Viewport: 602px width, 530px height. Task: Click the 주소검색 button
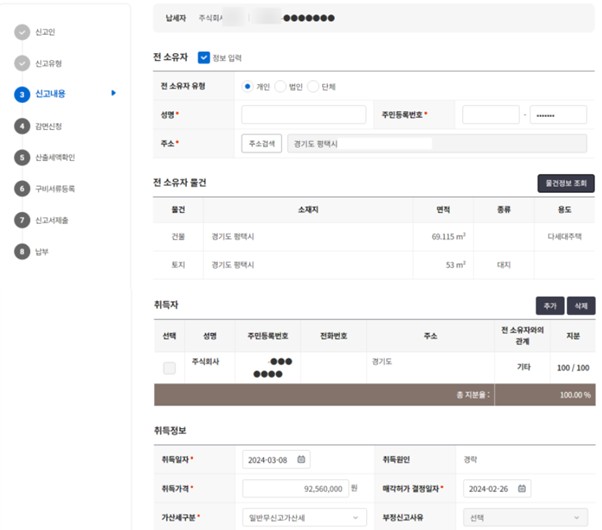(x=261, y=144)
